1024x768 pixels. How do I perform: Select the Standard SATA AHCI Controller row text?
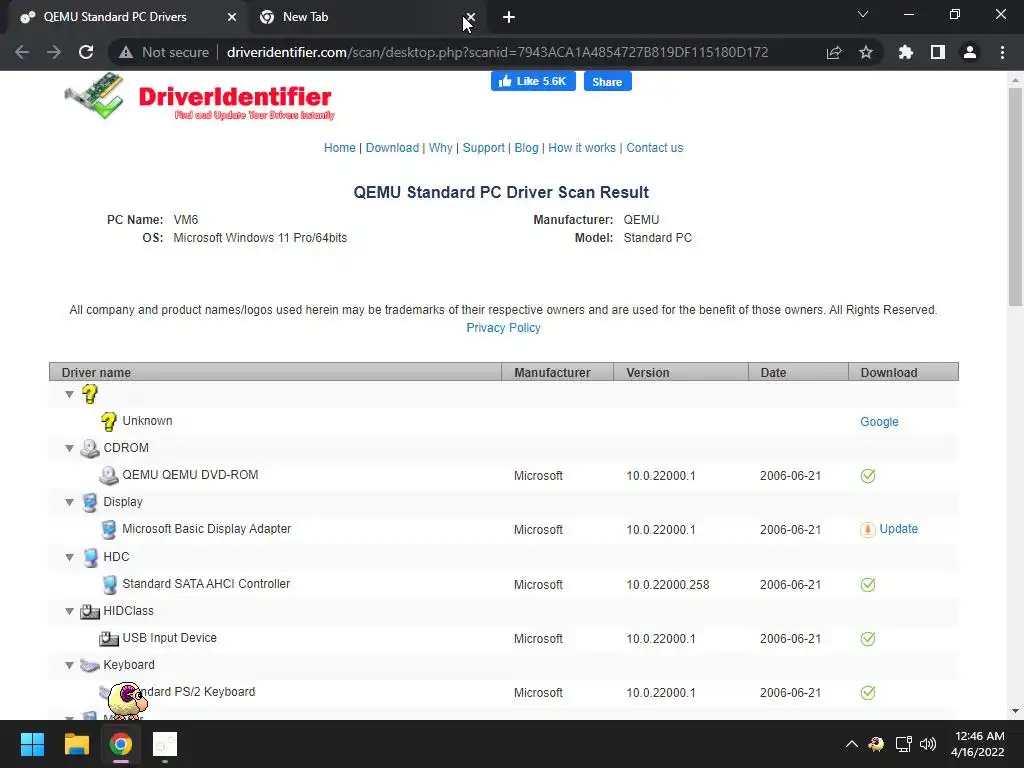click(x=206, y=584)
